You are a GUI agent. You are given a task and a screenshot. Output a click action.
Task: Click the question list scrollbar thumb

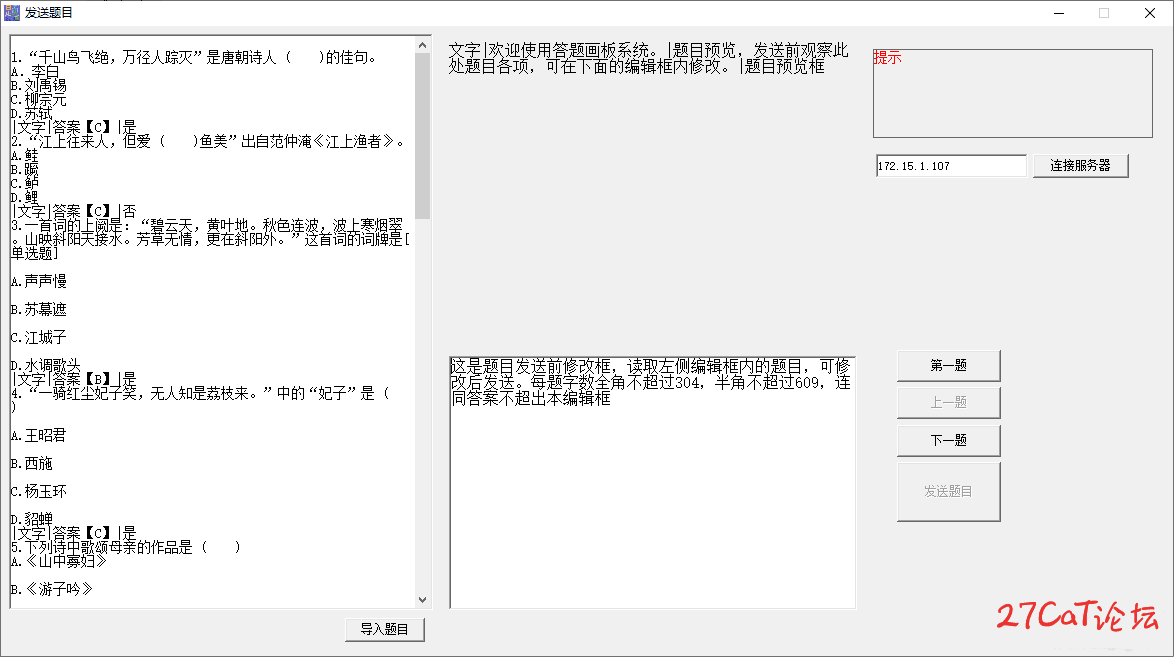point(422,136)
